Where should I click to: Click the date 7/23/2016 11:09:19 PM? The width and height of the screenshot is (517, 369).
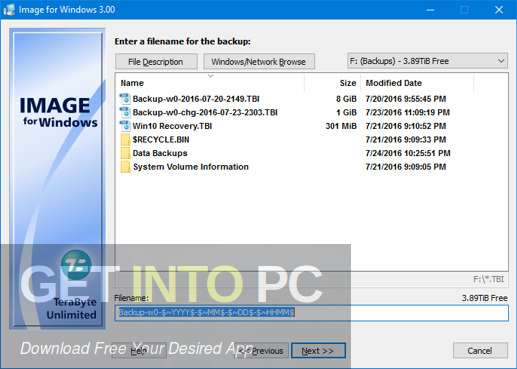[x=408, y=113]
